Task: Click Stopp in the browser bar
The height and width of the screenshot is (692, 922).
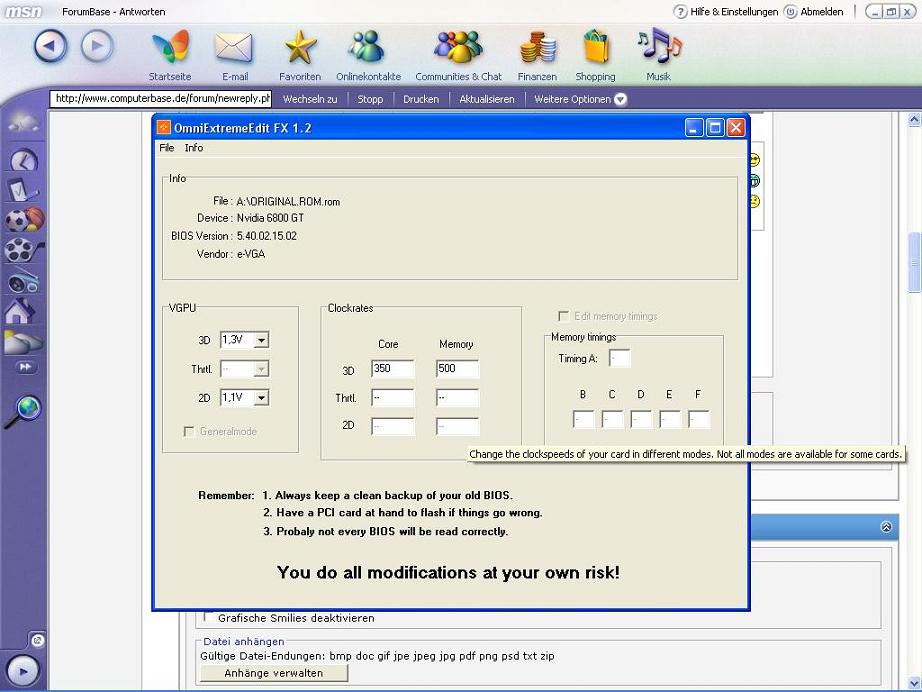Action: 370,99
